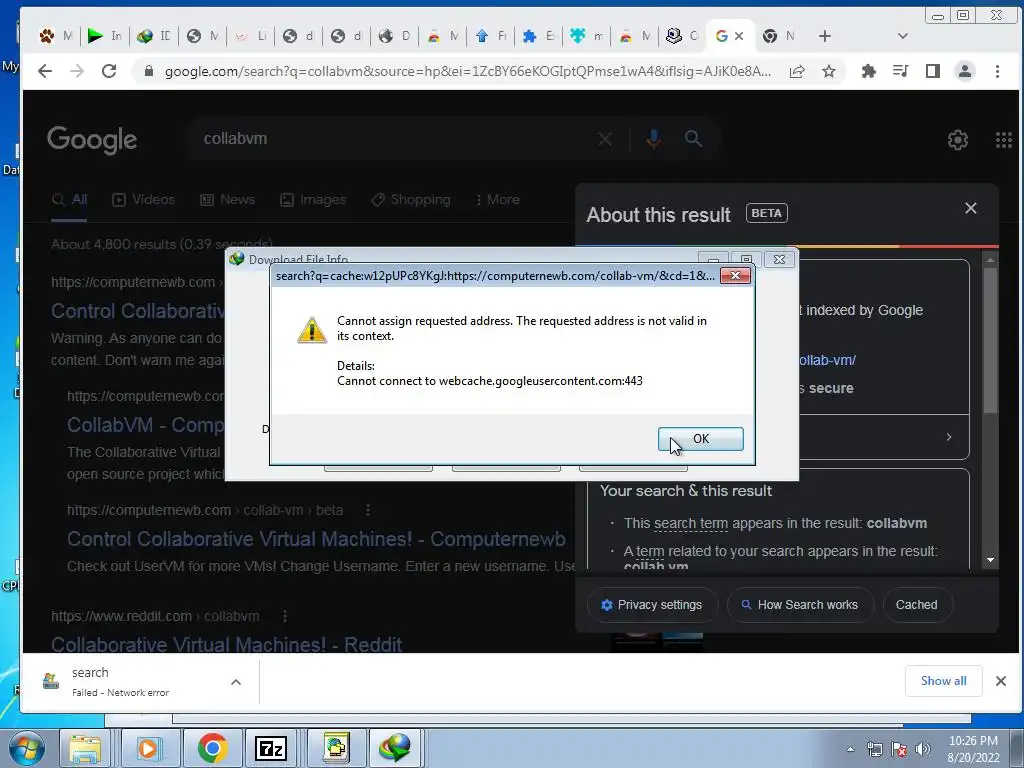The width and height of the screenshot is (1024, 768).
Task: Open 7-Zip from the taskbar
Action: (x=271, y=748)
